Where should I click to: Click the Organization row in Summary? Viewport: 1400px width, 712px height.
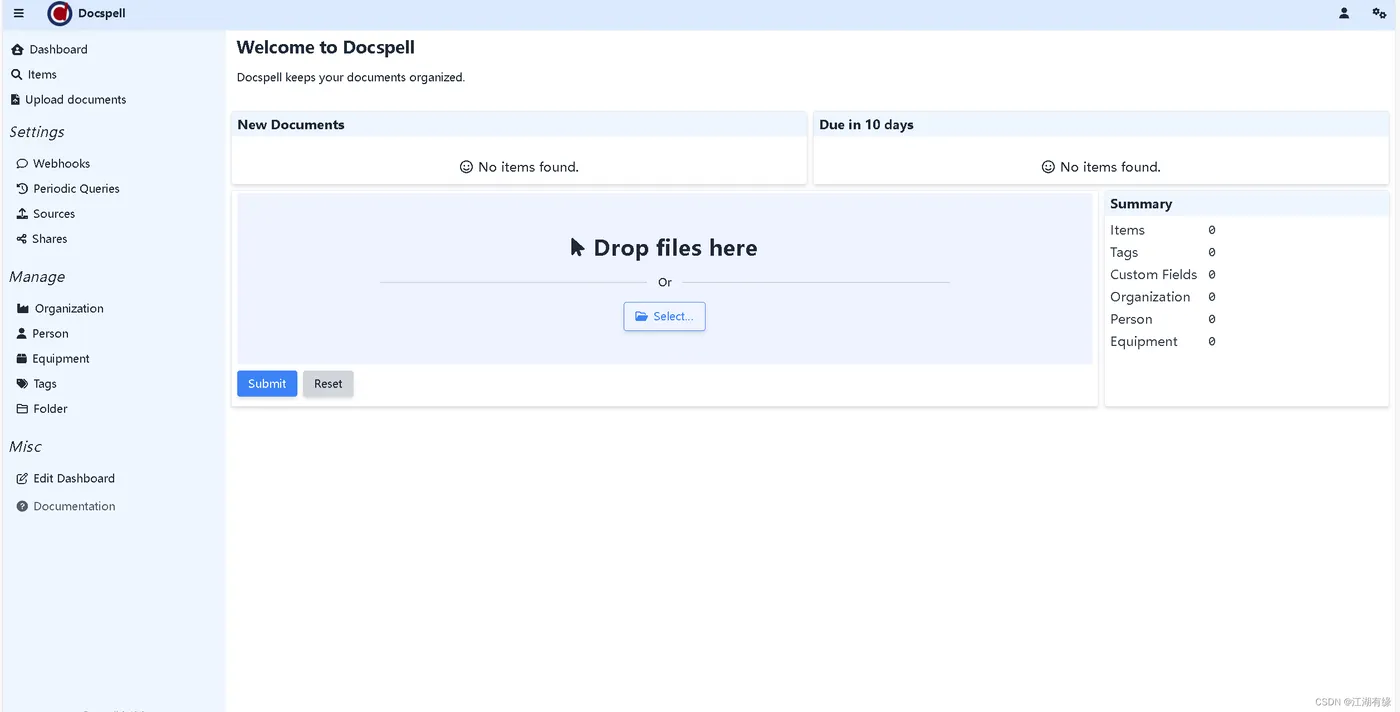click(1163, 297)
